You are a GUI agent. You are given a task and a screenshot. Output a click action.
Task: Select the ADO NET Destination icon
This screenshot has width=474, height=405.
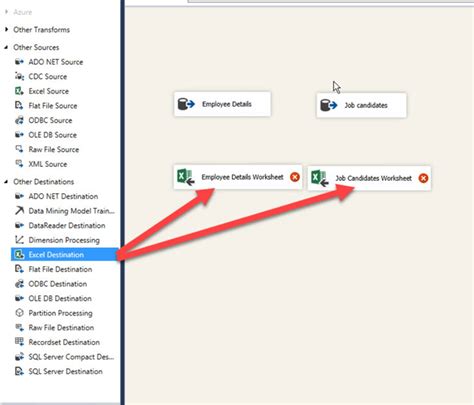19,196
